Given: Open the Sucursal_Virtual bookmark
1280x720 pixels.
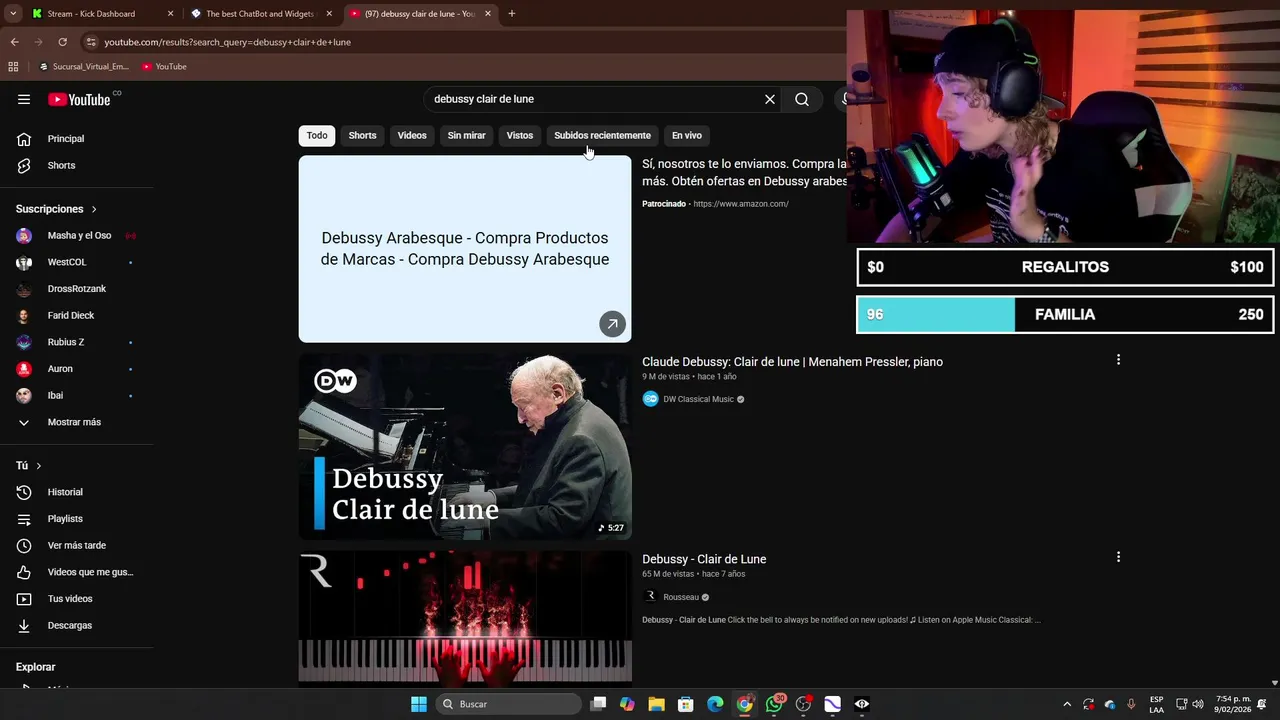Looking at the screenshot, I should click(x=84, y=66).
